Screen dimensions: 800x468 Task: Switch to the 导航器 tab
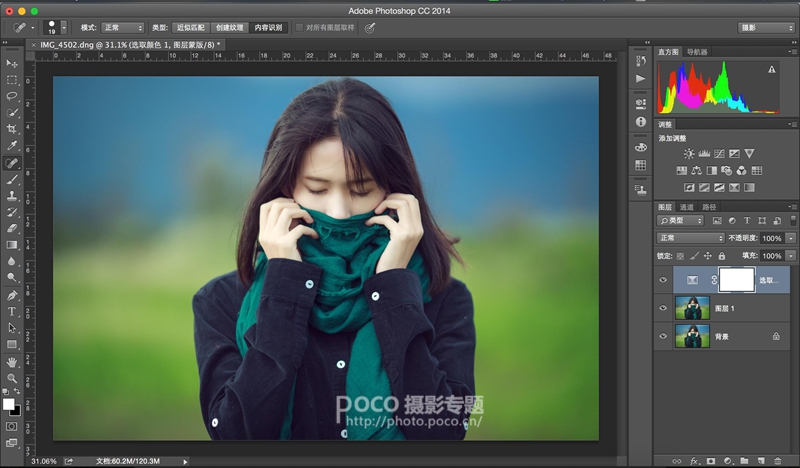coord(697,52)
